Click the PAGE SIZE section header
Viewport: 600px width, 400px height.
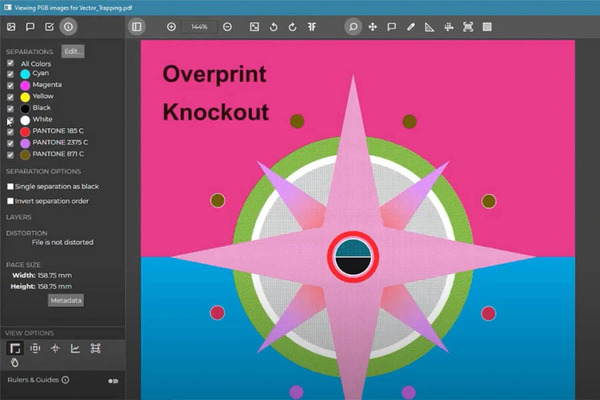click(23, 264)
